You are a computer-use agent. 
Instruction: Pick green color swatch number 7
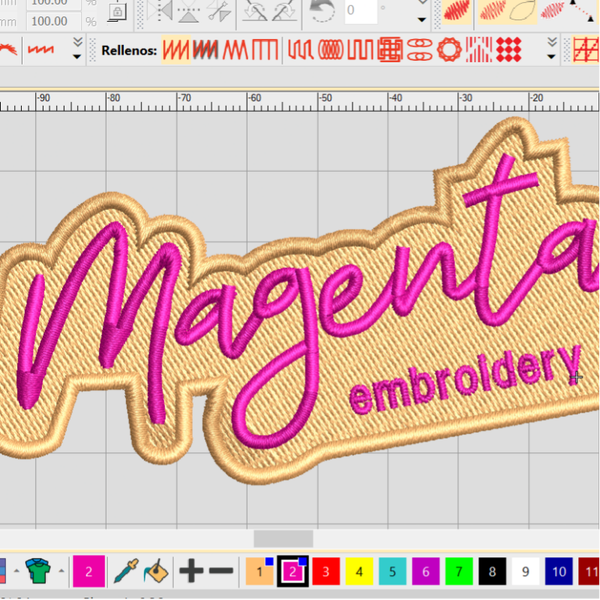coord(459,571)
